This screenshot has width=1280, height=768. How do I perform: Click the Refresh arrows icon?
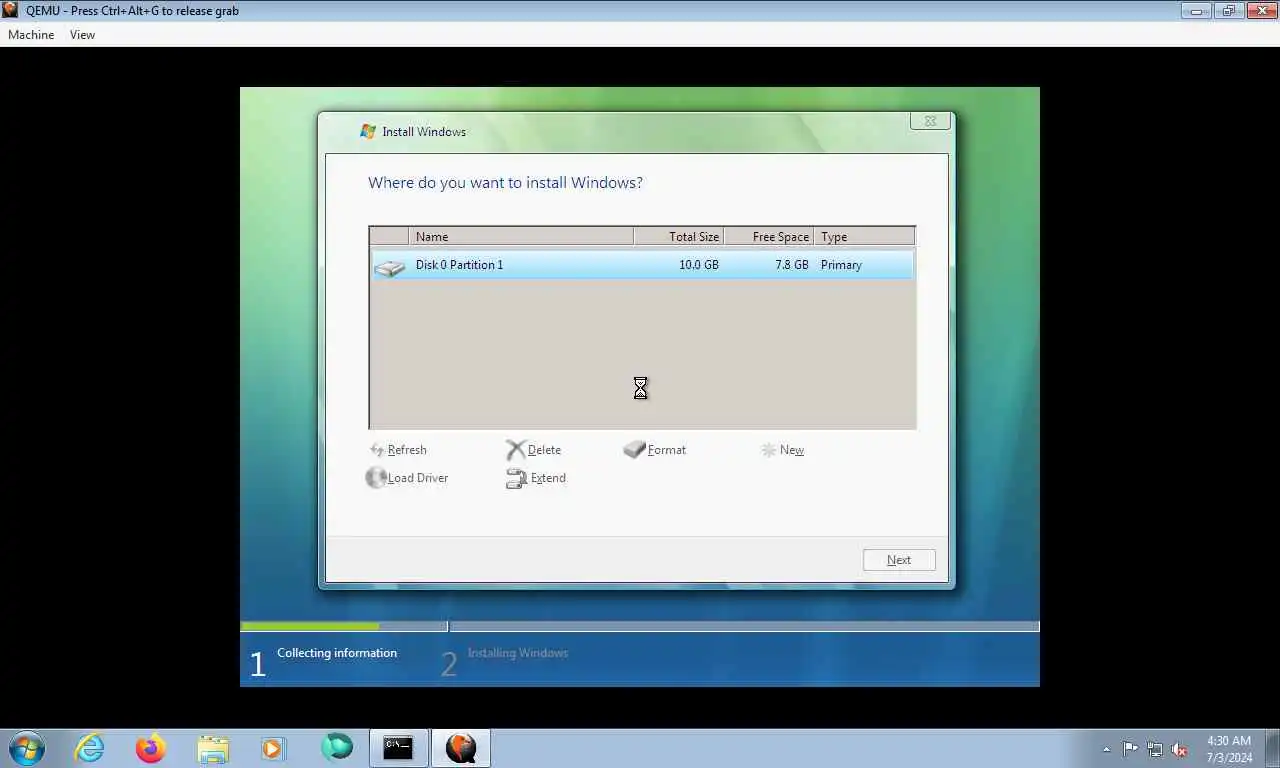click(x=377, y=450)
